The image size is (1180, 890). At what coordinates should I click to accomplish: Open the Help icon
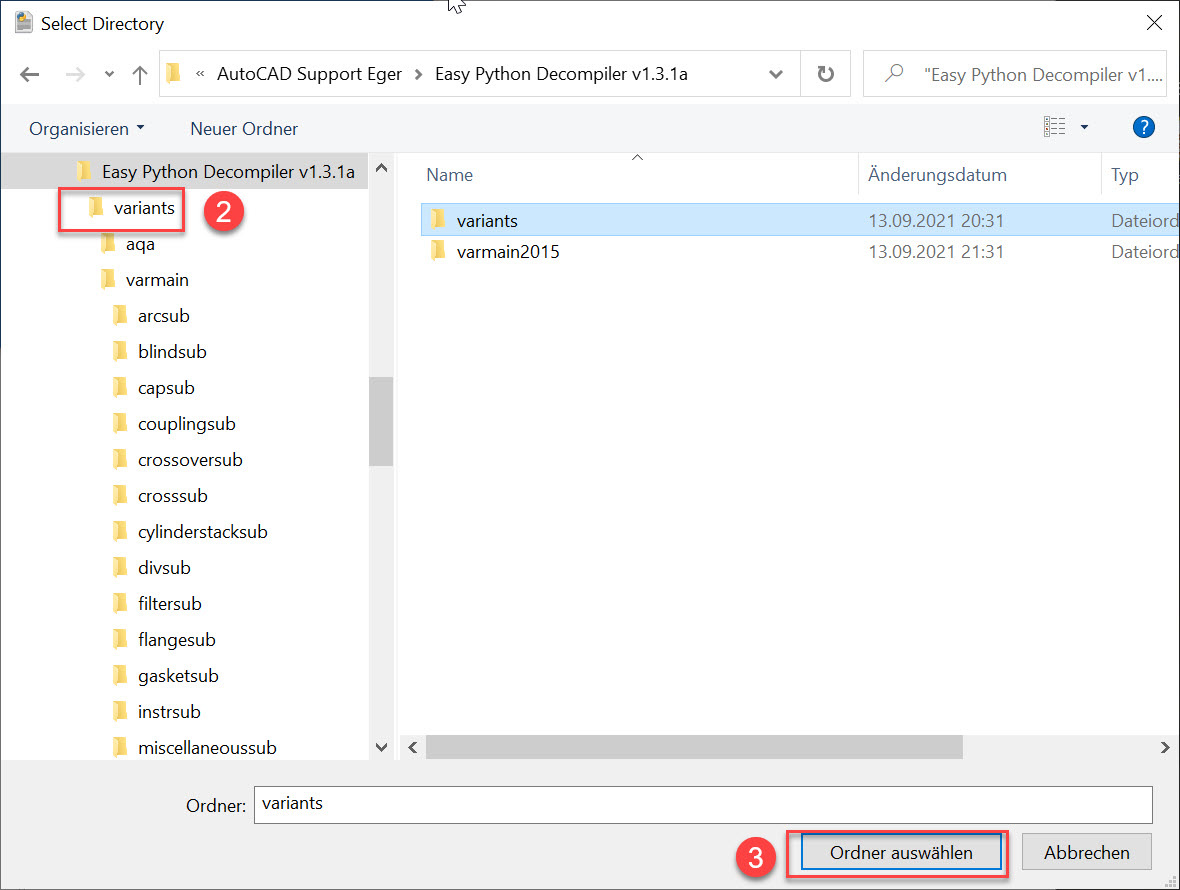coord(1143,127)
